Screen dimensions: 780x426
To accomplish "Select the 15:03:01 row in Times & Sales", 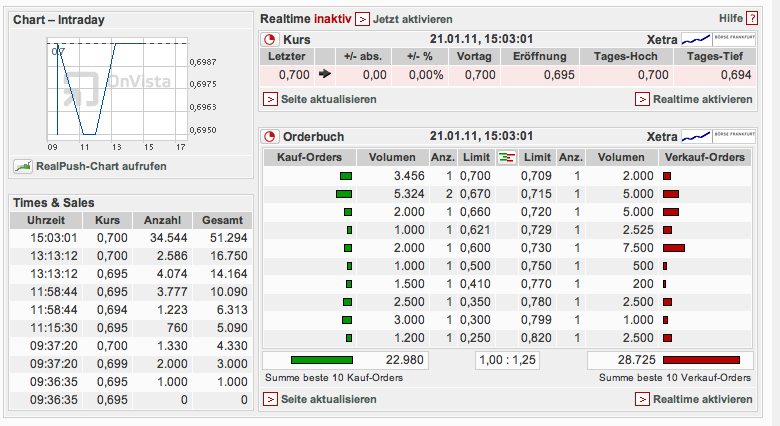I will click(x=130, y=238).
